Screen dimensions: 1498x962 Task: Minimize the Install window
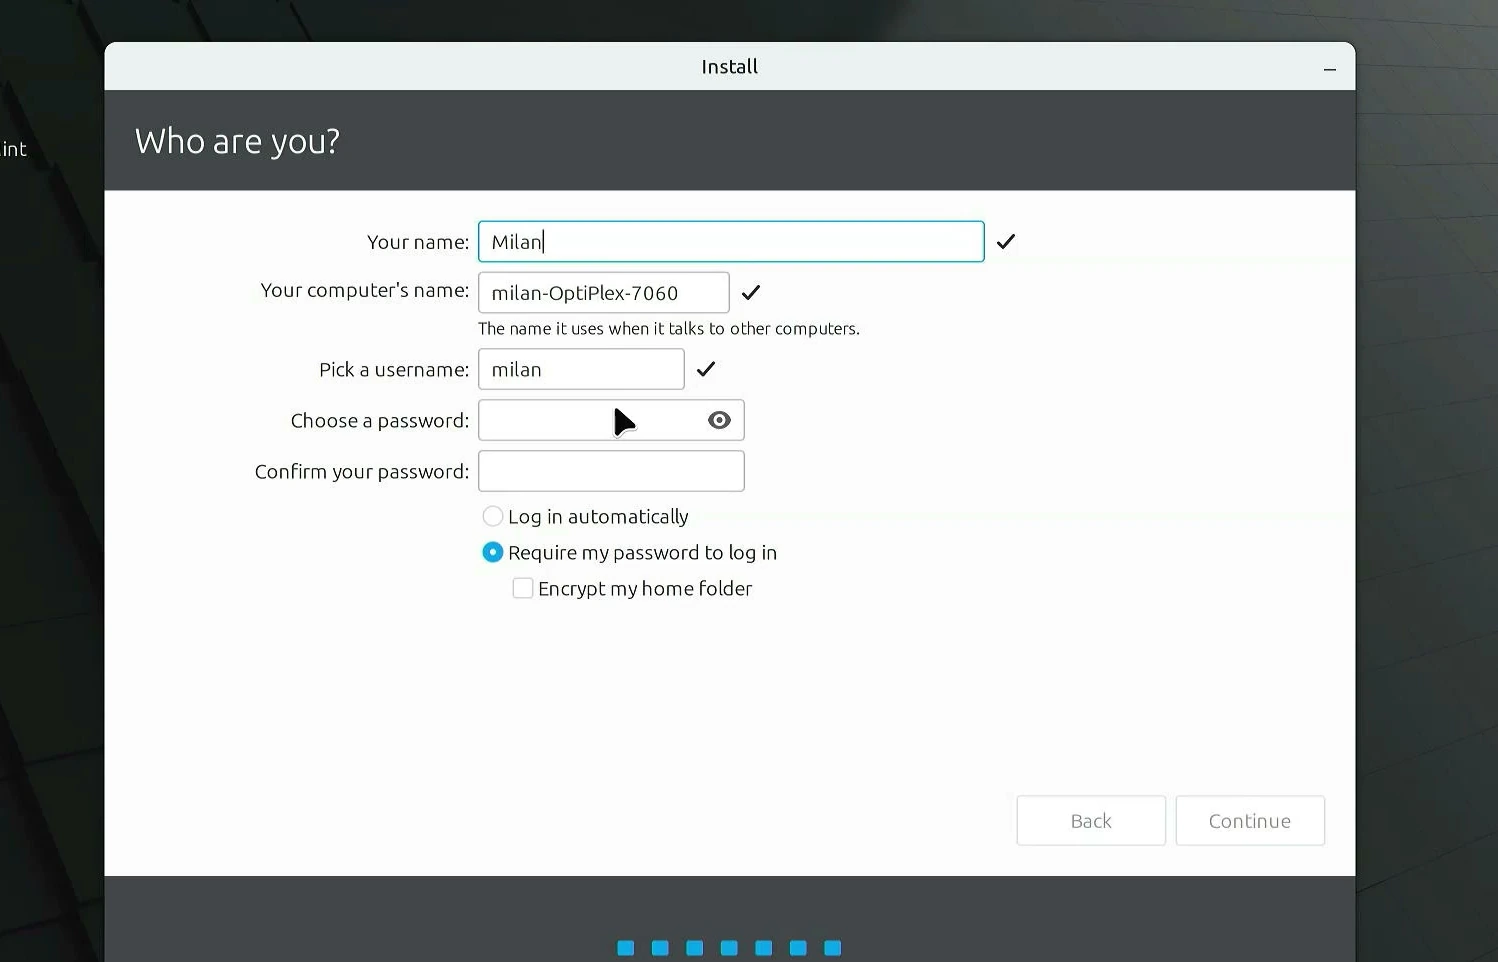pyautogui.click(x=1330, y=69)
